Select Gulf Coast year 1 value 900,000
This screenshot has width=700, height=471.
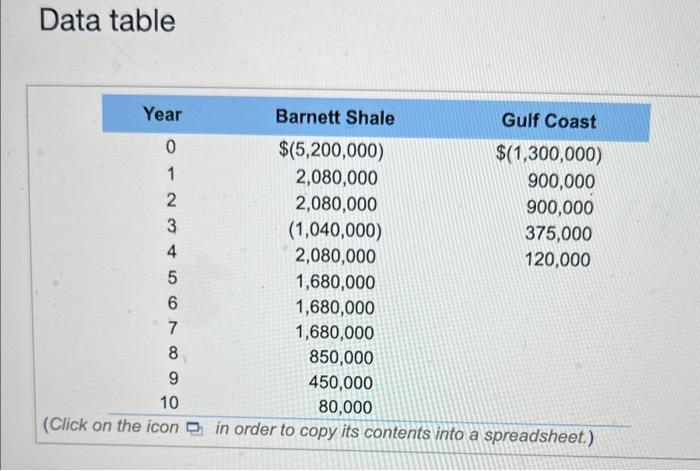tap(561, 181)
